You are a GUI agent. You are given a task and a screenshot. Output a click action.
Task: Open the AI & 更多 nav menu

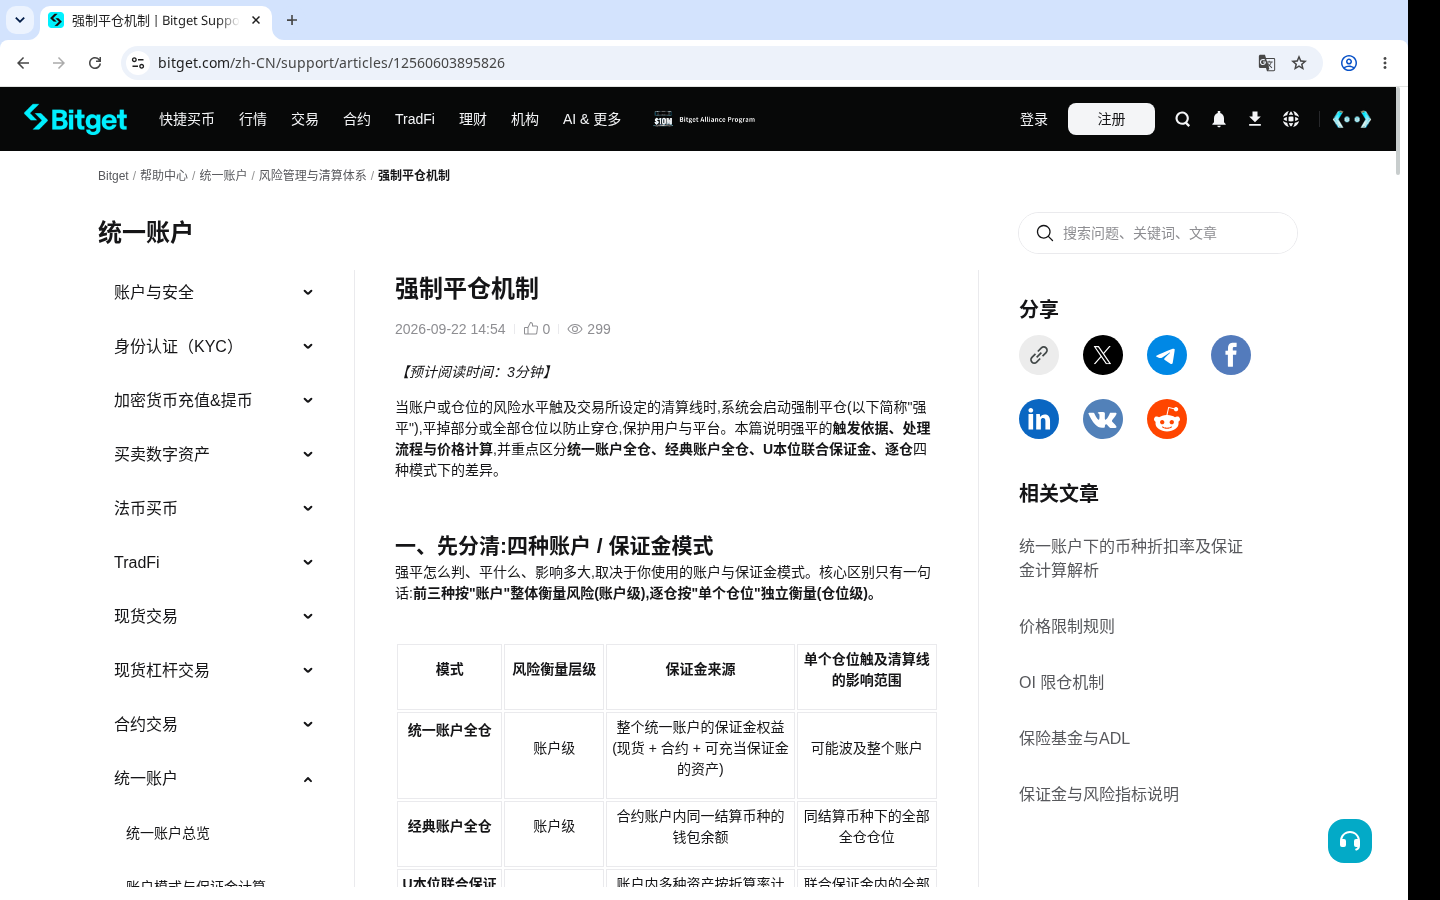point(592,119)
